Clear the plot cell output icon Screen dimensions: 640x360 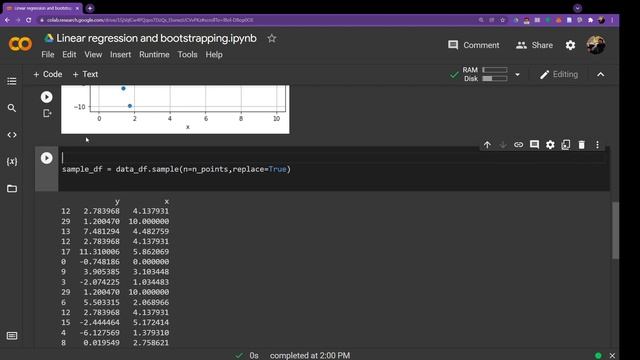pos(47,113)
